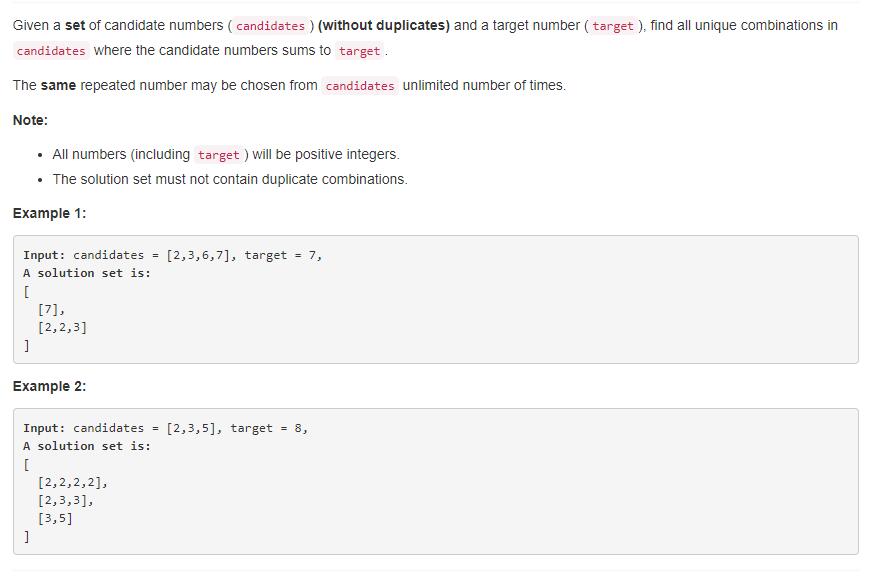Click bold '(without duplicates)' text

[x=384, y=26]
